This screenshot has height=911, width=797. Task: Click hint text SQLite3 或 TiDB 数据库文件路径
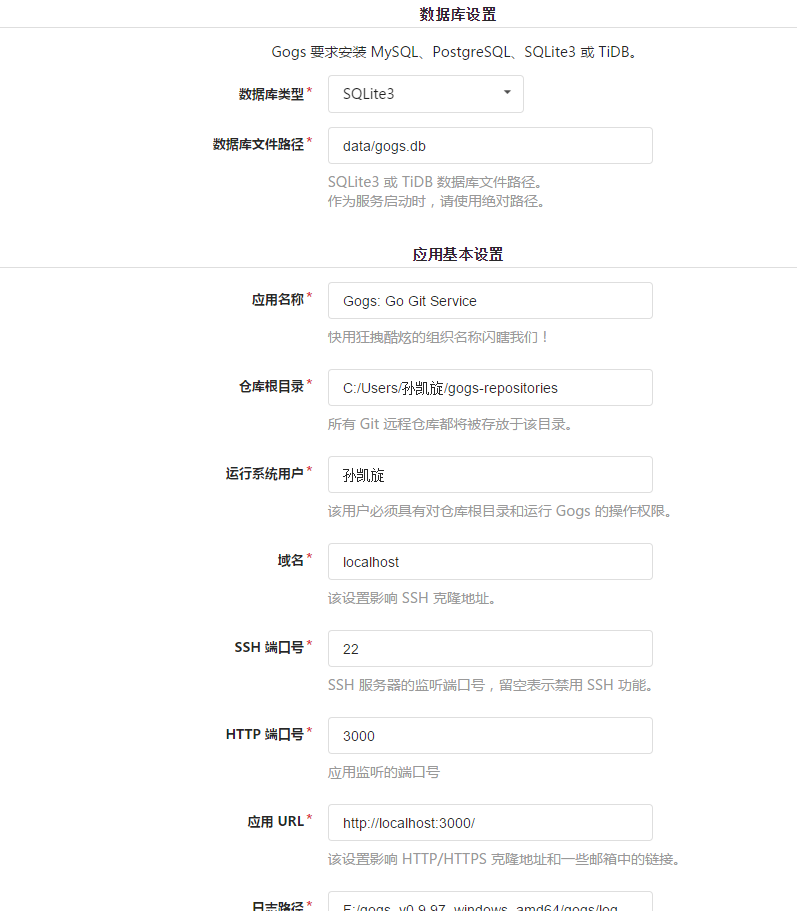point(436,182)
